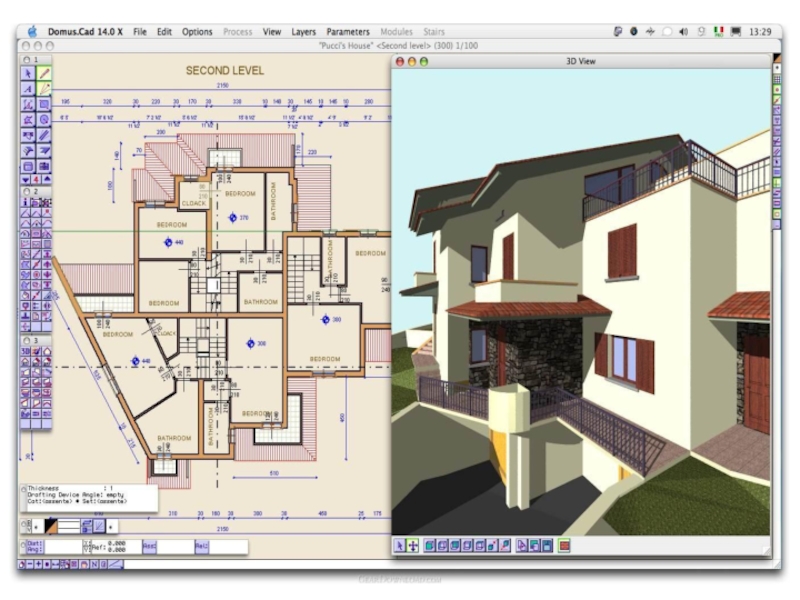This screenshot has width=800, height=600.
Task: Open the Parameters menu
Action: click(347, 32)
